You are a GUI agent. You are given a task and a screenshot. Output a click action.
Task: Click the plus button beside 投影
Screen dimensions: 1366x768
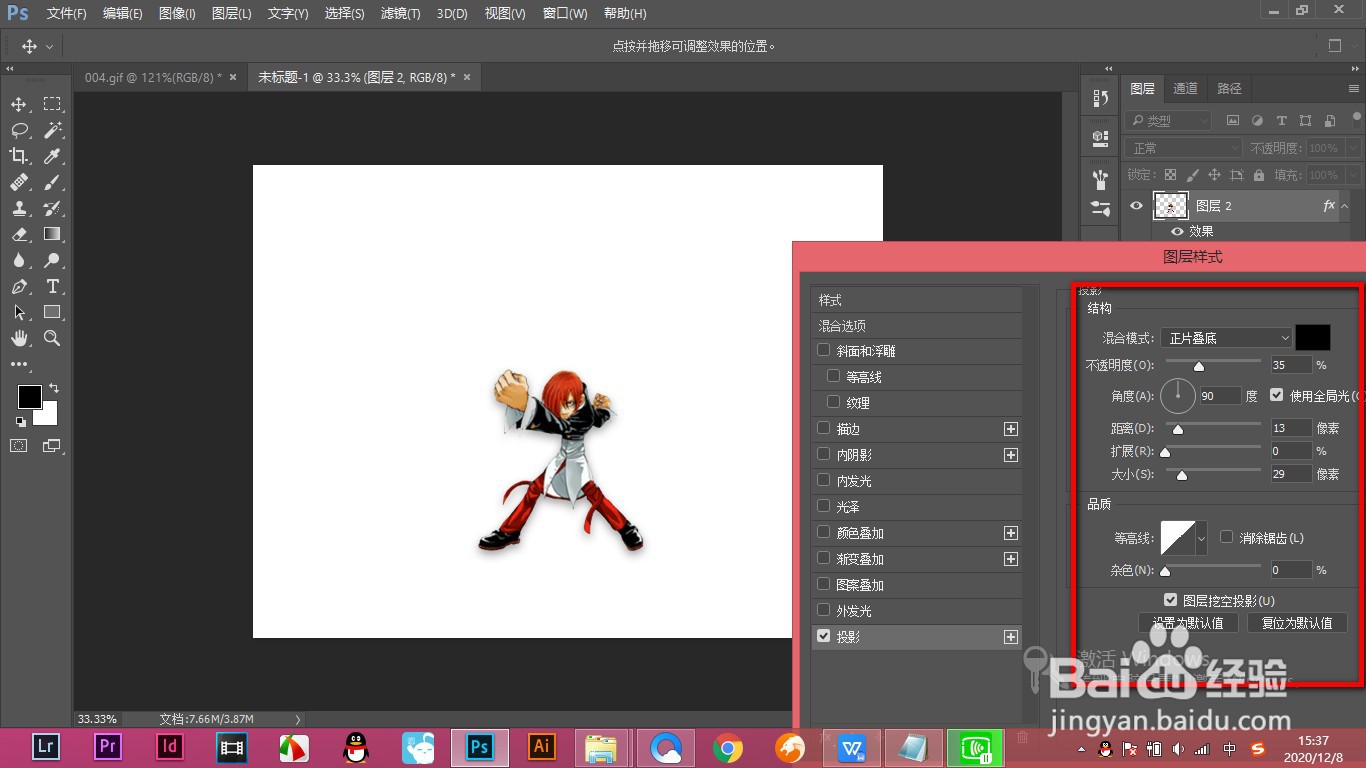(x=1011, y=637)
